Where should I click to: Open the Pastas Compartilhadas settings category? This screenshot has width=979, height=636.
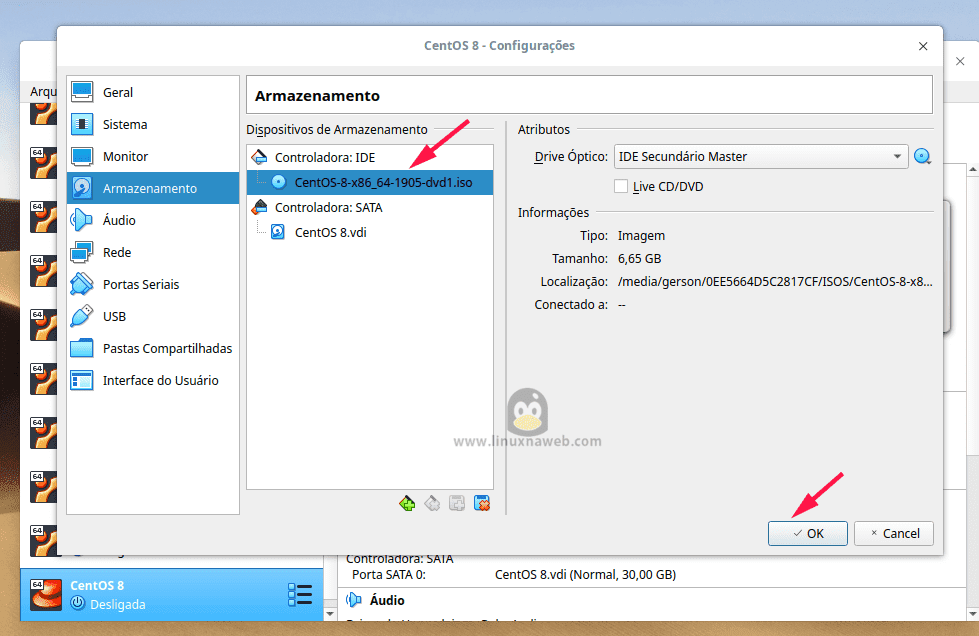click(152, 348)
